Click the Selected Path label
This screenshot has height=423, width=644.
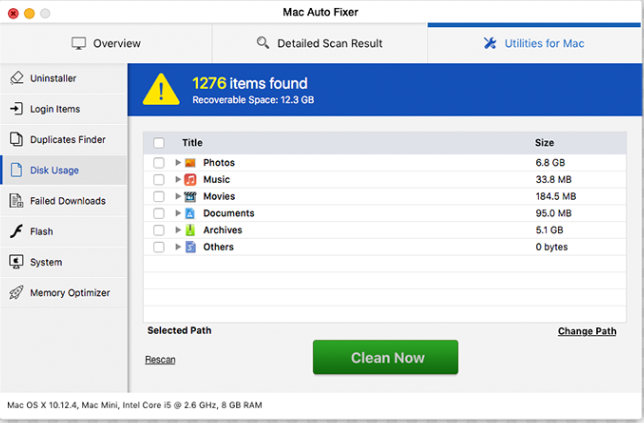(179, 330)
